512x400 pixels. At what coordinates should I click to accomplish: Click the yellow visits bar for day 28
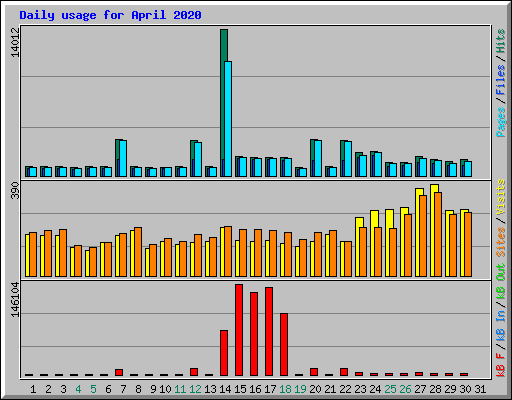433,230
